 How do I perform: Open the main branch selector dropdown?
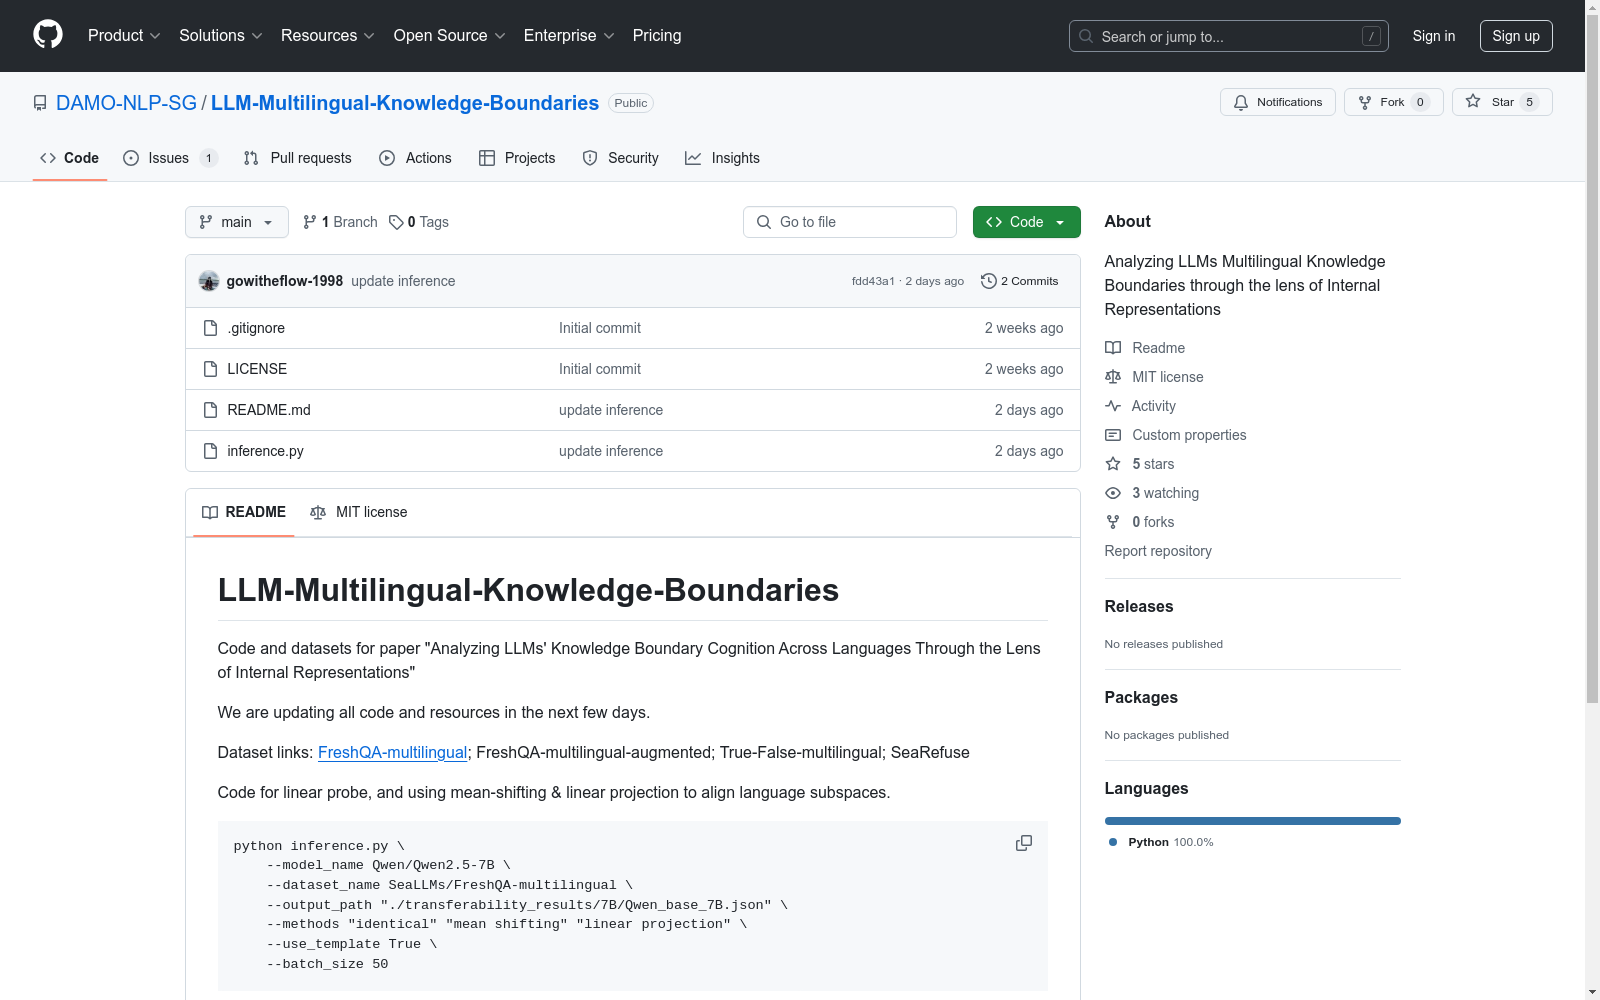[237, 222]
